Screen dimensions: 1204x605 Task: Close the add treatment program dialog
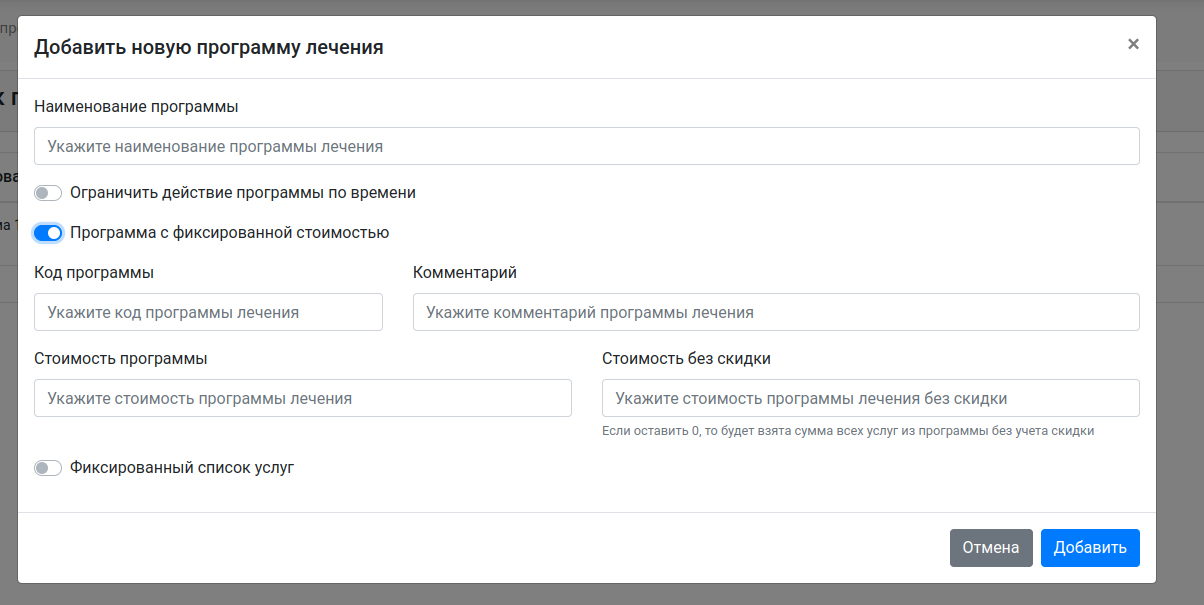(x=1133, y=44)
